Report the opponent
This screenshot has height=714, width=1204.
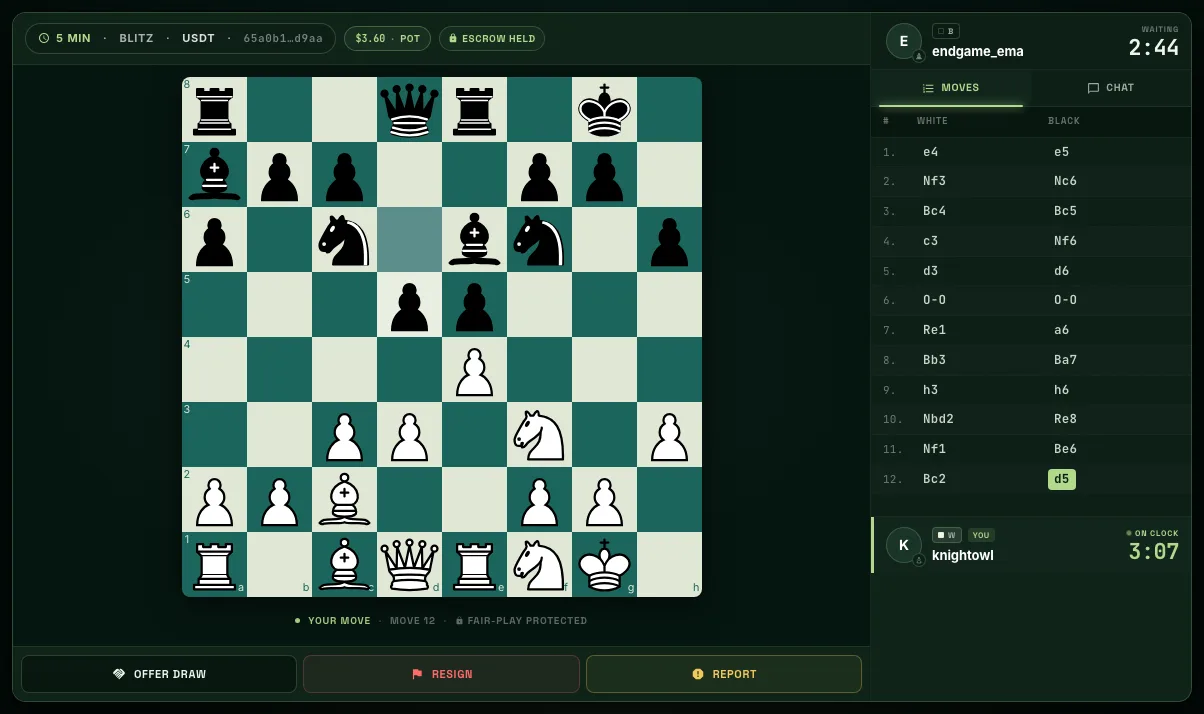coord(724,674)
